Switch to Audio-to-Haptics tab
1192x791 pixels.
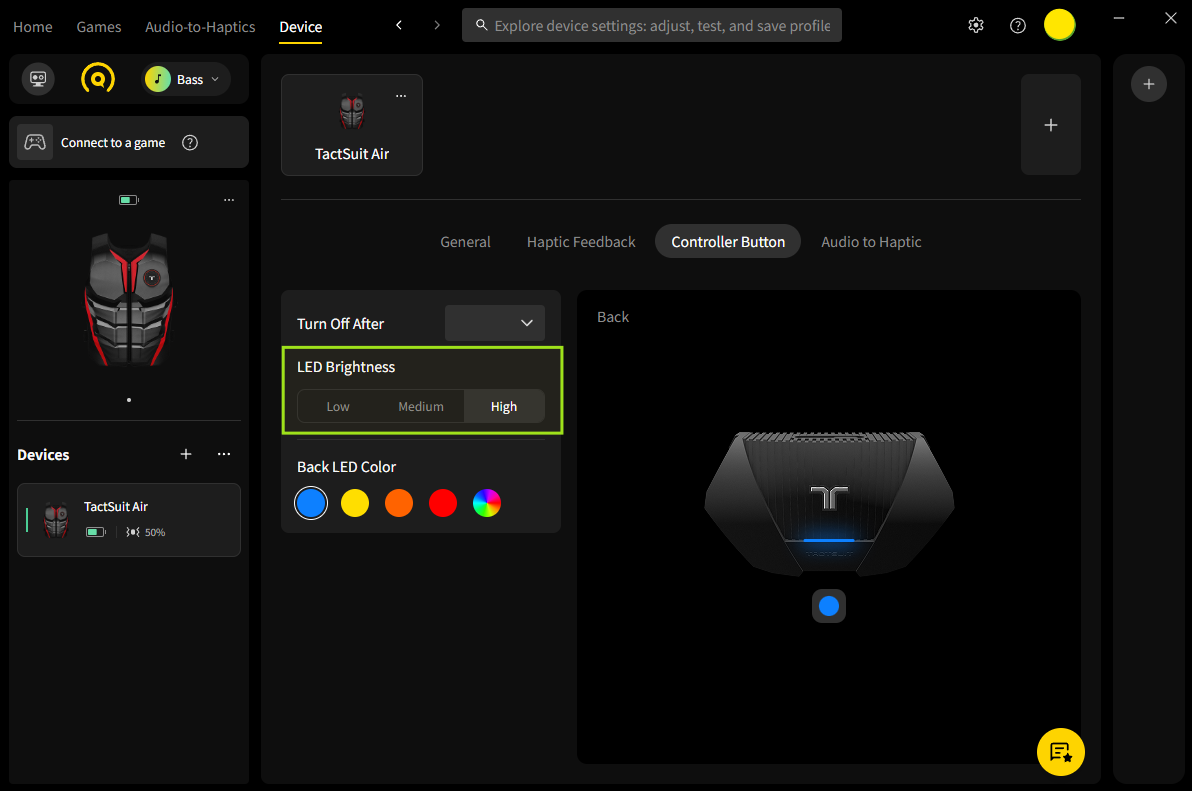click(200, 27)
